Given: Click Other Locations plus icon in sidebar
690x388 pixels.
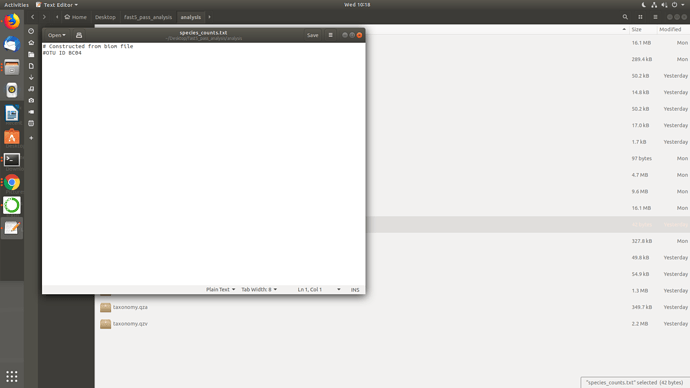Looking at the screenshot, I should click(31, 138).
